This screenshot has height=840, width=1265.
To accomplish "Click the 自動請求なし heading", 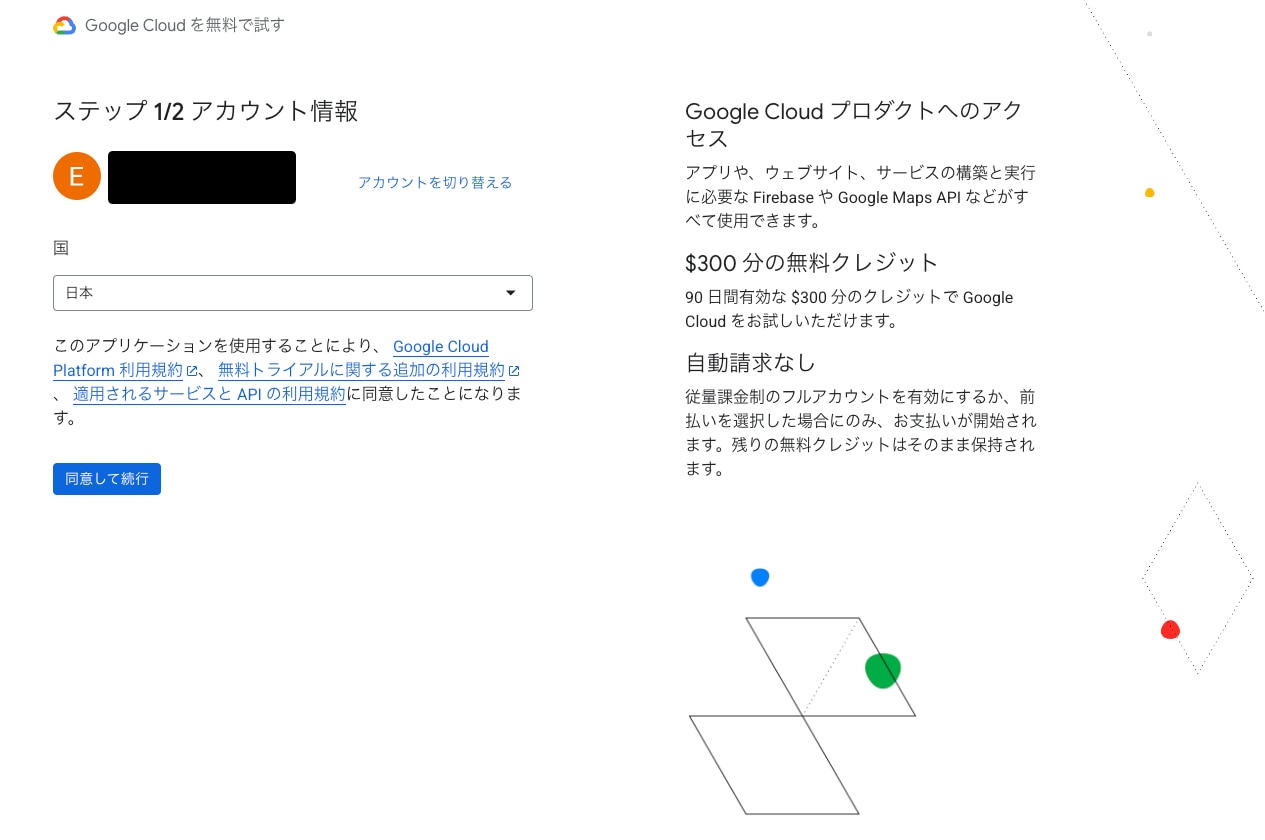I will (x=750, y=362).
